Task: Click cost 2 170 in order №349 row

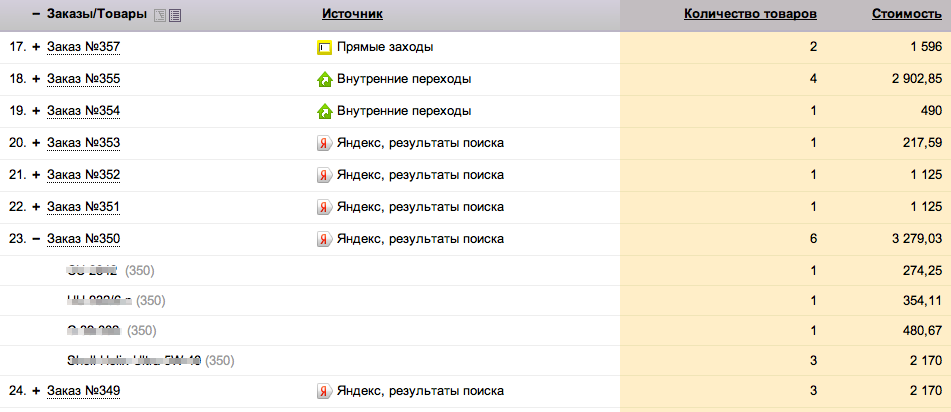Action: 926,391
